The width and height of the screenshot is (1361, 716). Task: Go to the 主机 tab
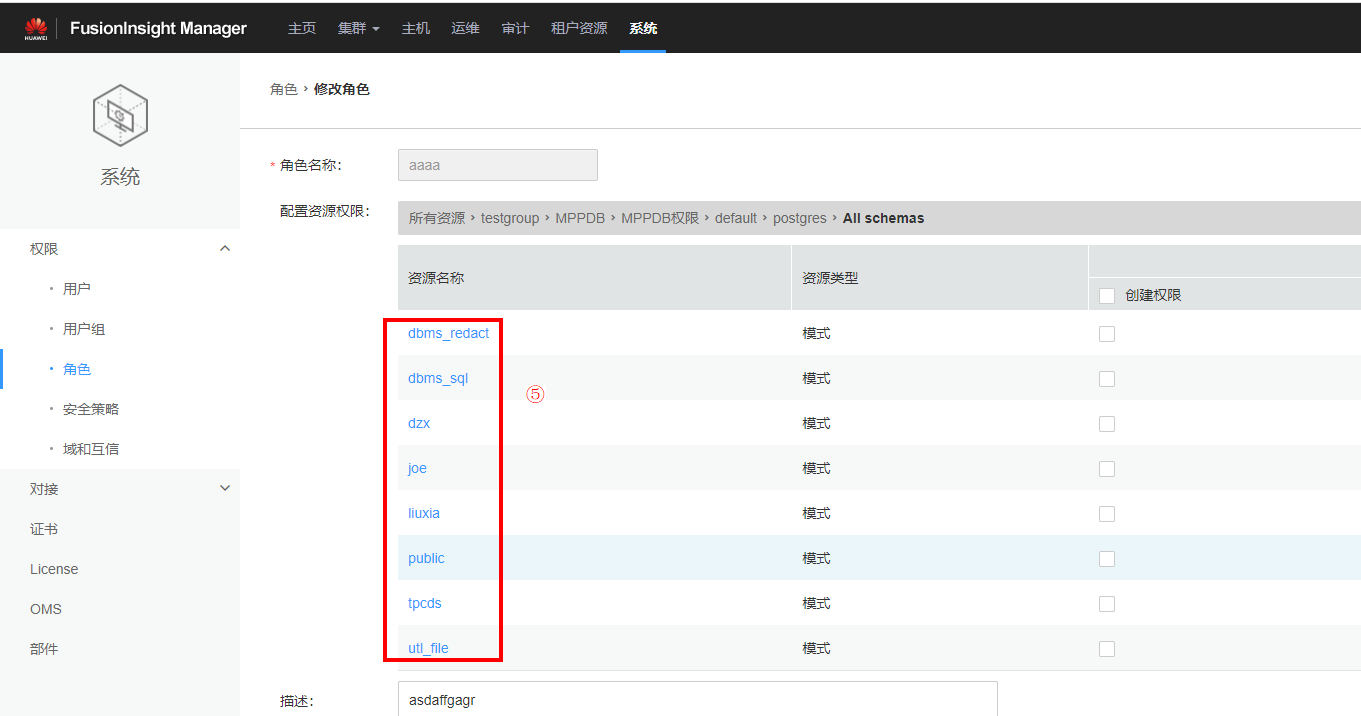pos(416,28)
